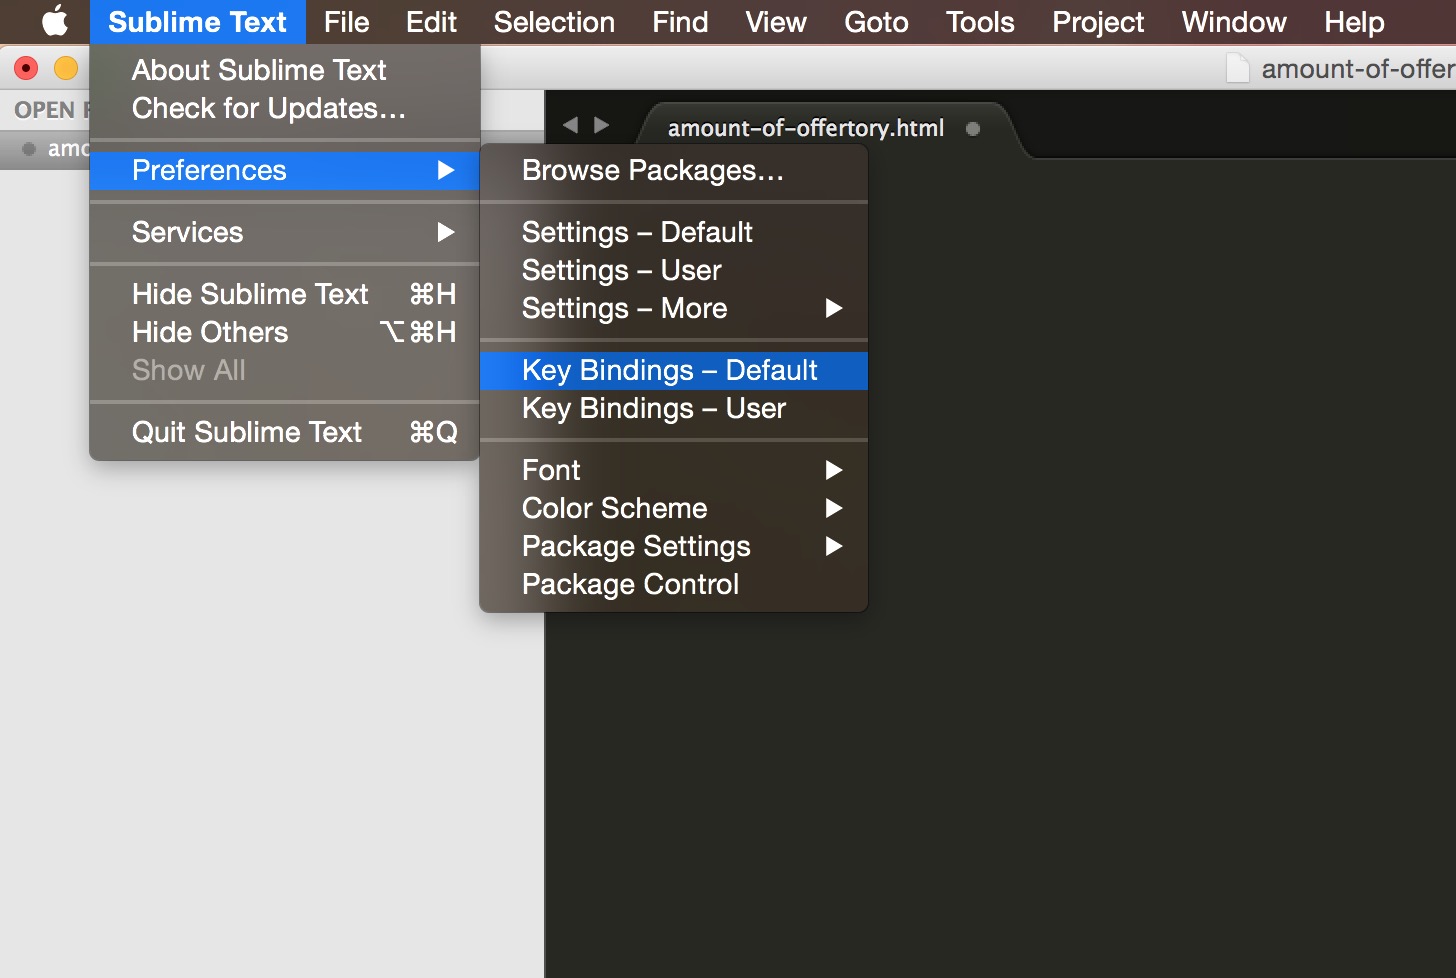Open Key Bindings – Default
1456x978 pixels.
pos(674,370)
